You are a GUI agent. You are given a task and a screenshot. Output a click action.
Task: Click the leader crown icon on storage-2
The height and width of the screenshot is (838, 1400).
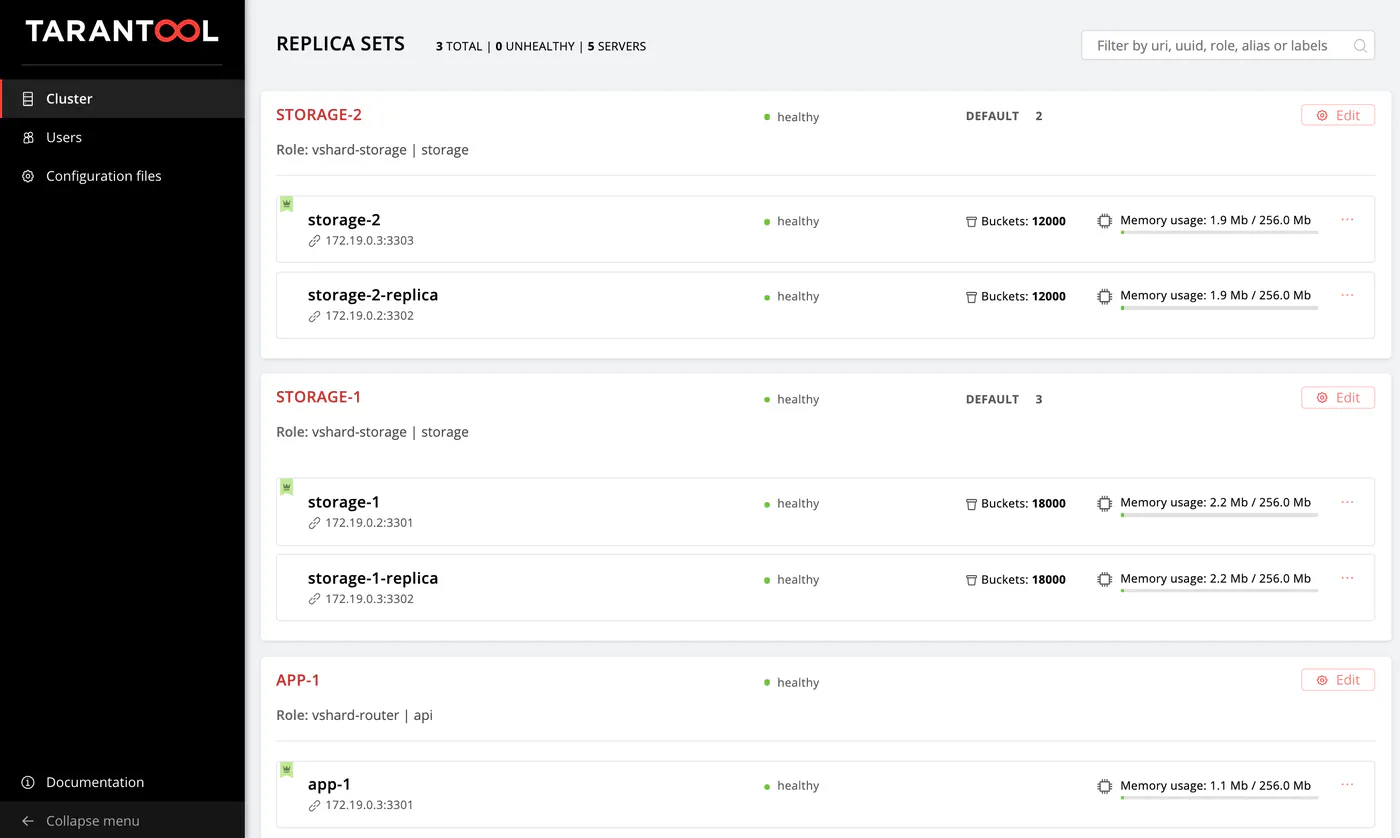pos(286,204)
